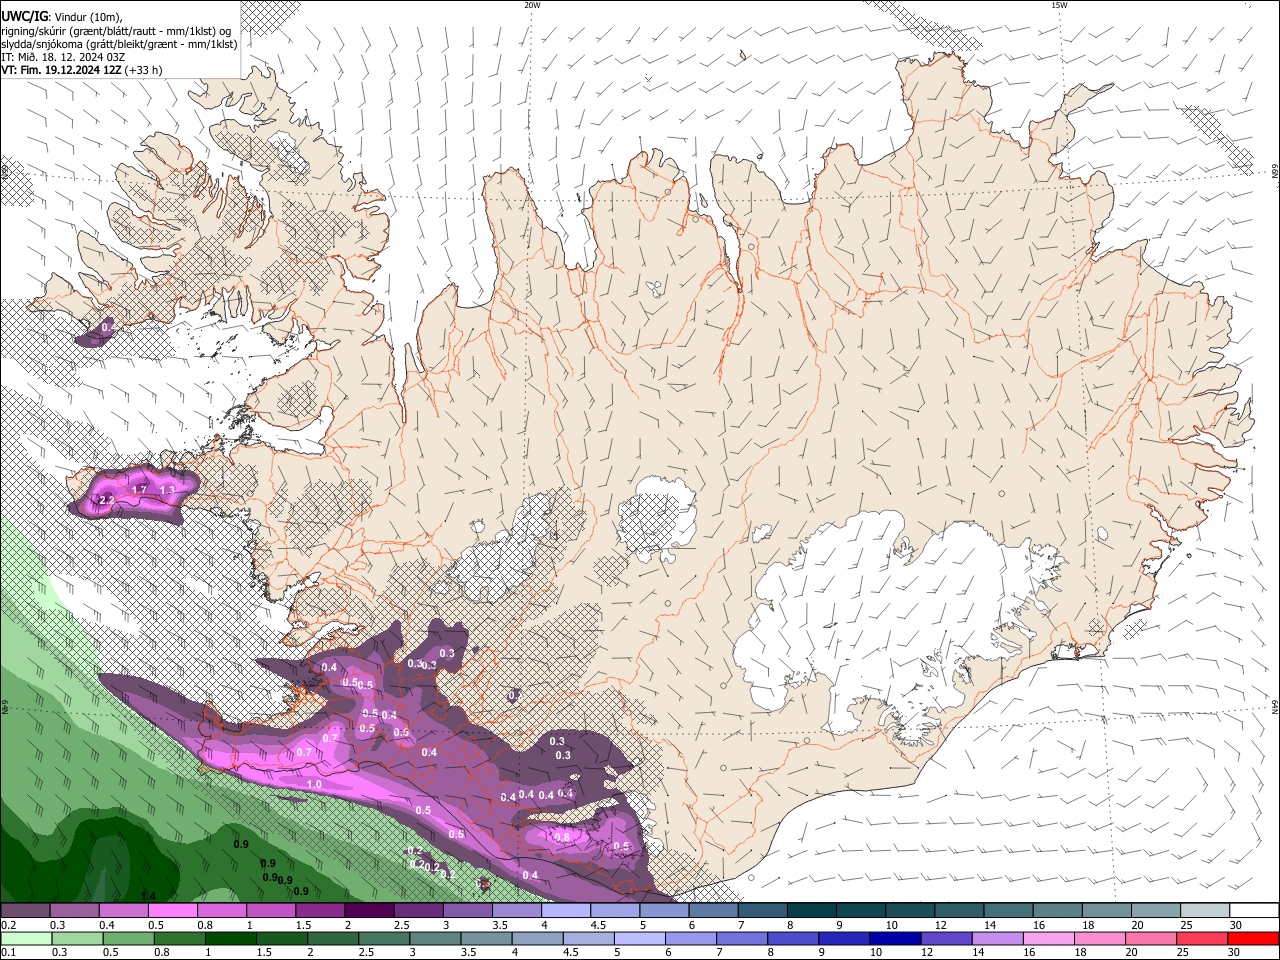Click the '1.7' precipitation value on the map

[140, 489]
